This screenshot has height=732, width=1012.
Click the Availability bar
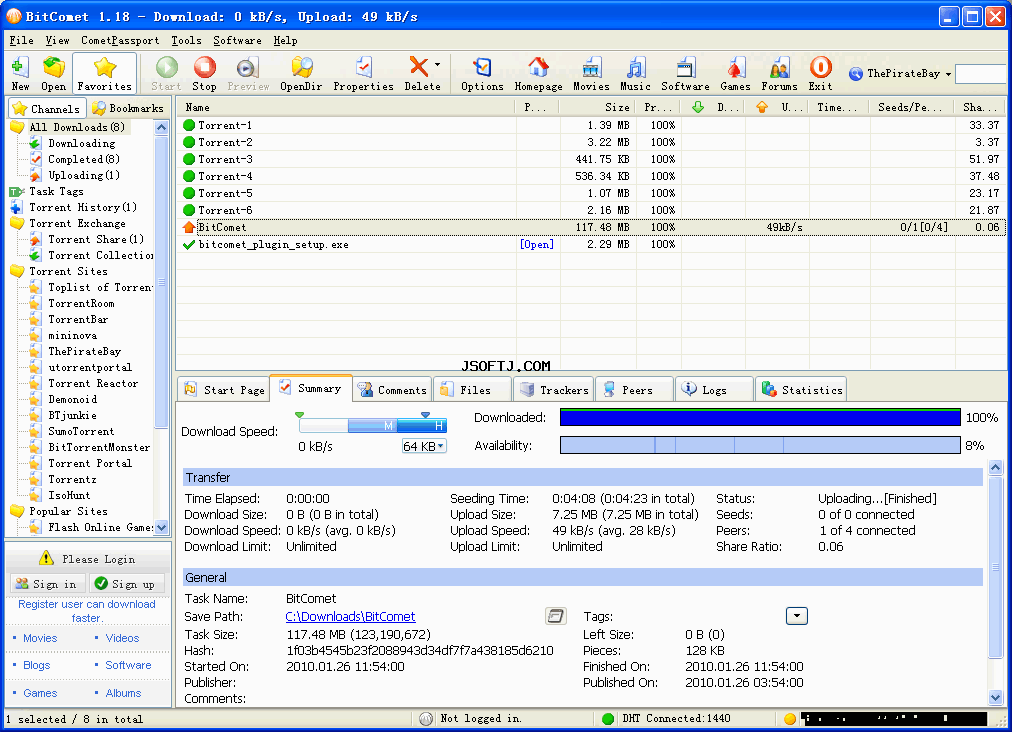click(x=760, y=445)
